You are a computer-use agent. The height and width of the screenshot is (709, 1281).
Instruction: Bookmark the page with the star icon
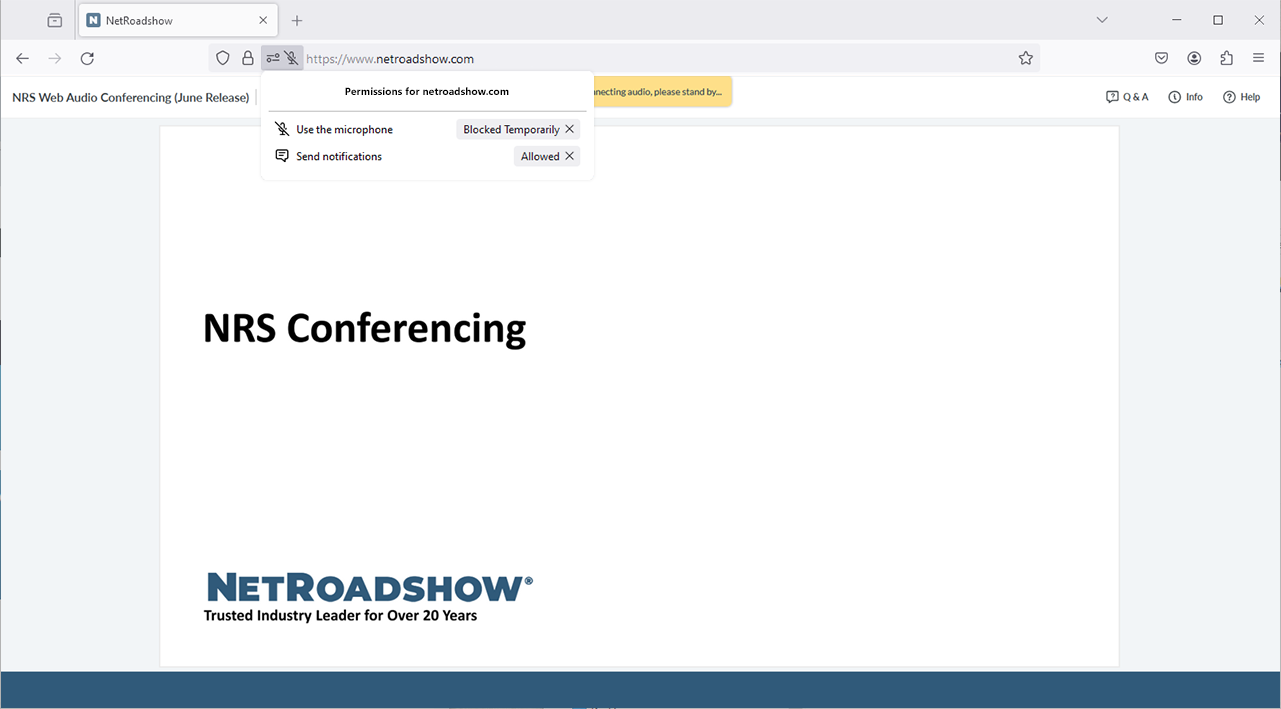click(x=1026, y=58)
